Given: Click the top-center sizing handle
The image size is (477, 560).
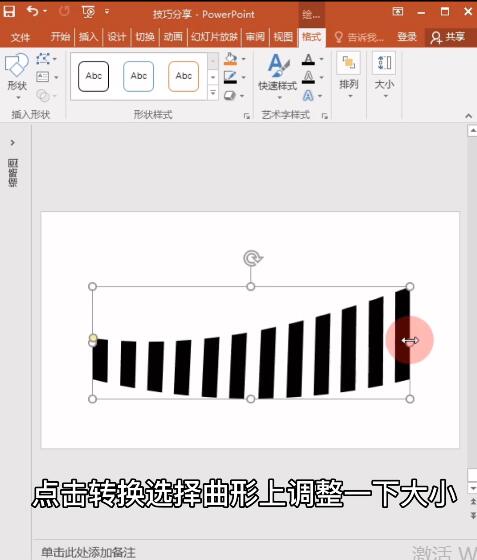Looking at the screenshot, I should coord(251,286).
